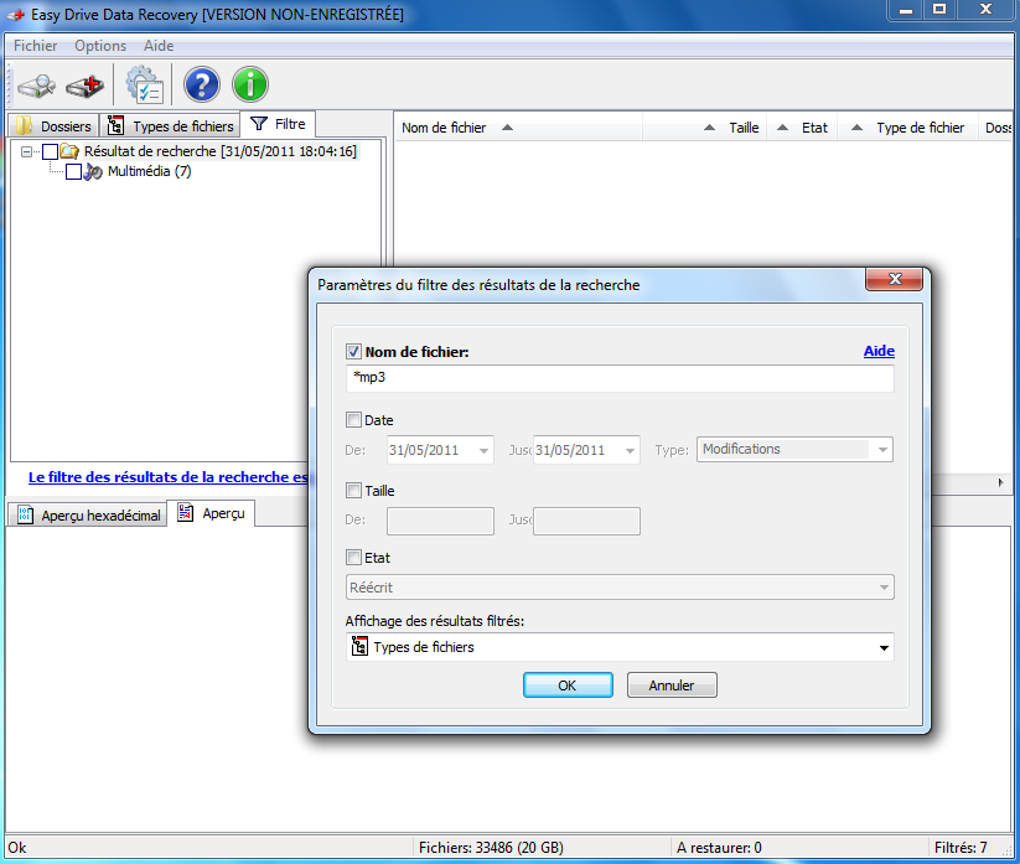Select the Multimédia (7) tree item

(x=150, y=172)
